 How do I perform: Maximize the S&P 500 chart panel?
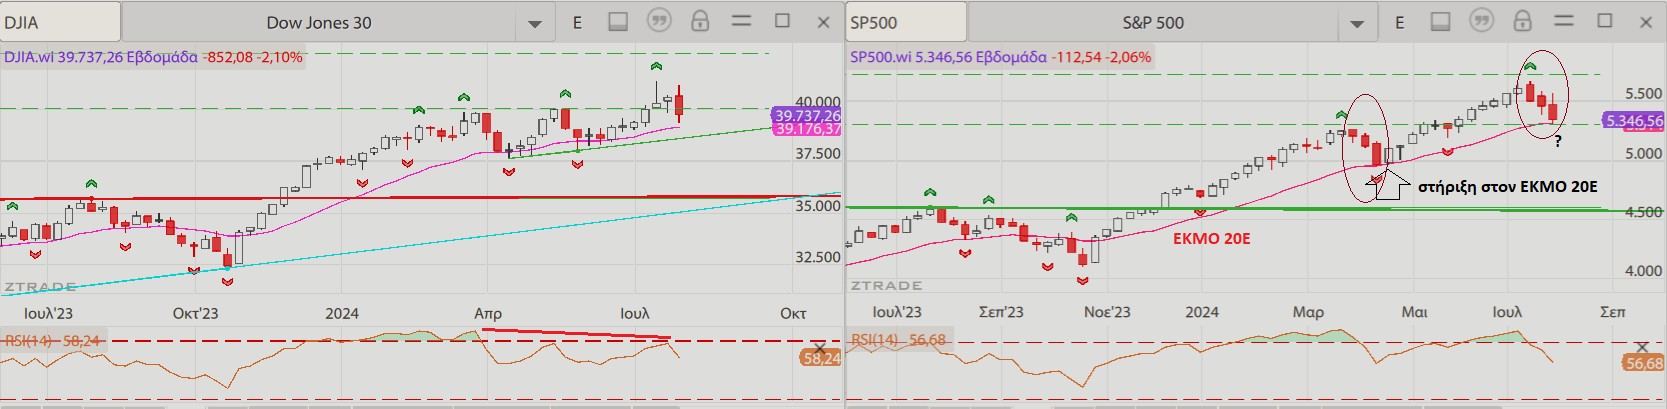[1605, 20]
